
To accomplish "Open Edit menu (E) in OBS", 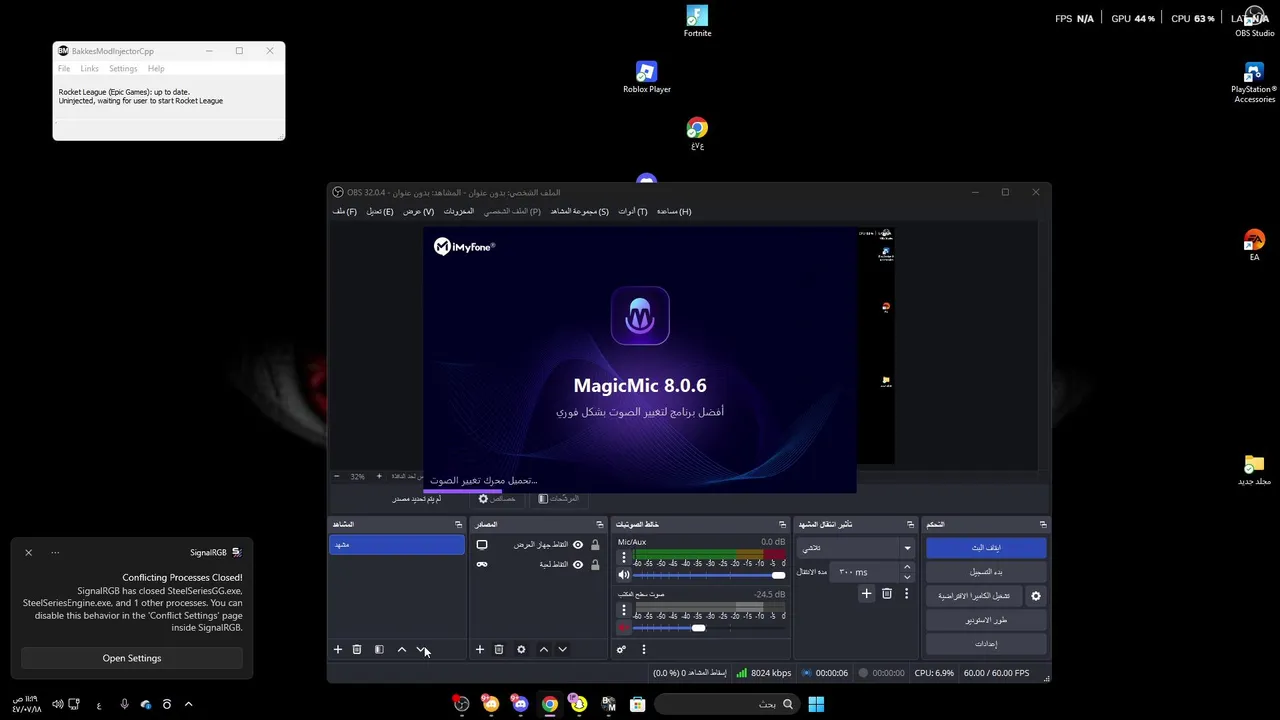I will tap(380, 211).
